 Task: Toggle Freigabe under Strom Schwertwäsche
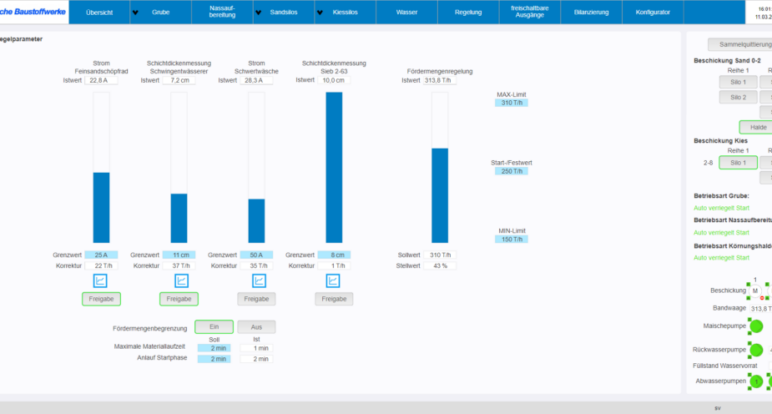[x=256, y=299]
